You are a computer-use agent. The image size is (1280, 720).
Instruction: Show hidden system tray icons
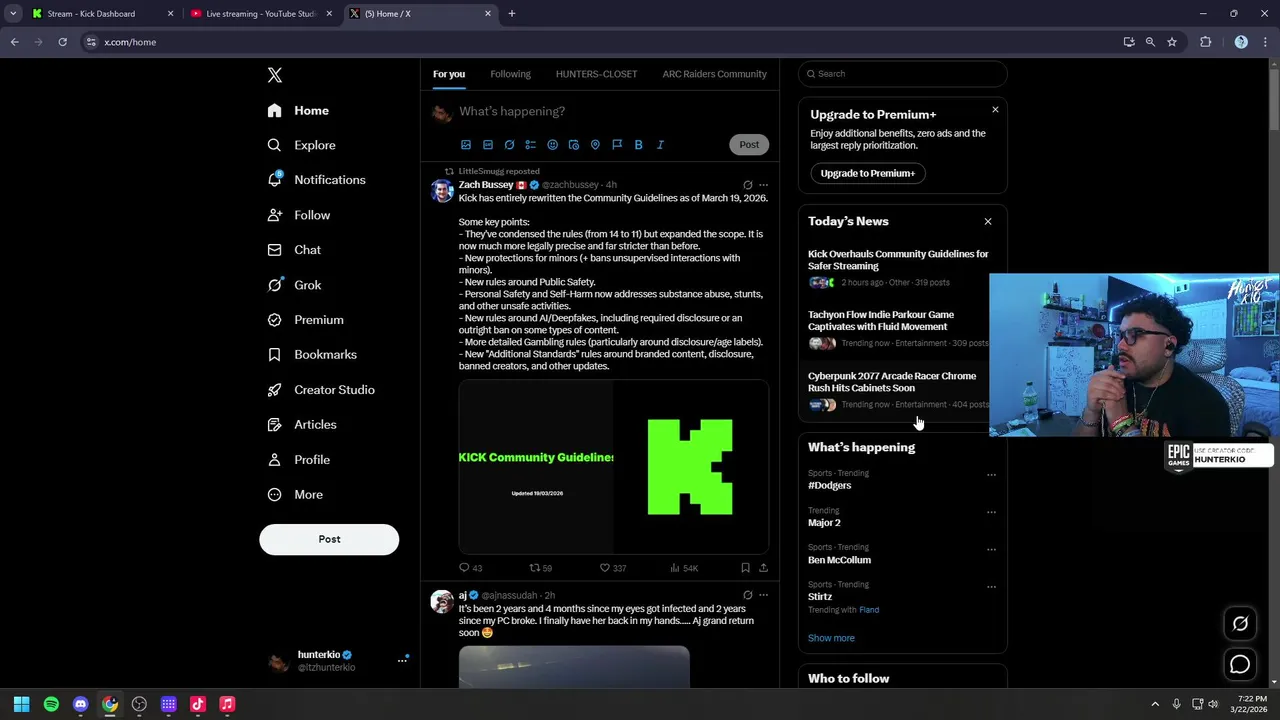point(1155,704)
